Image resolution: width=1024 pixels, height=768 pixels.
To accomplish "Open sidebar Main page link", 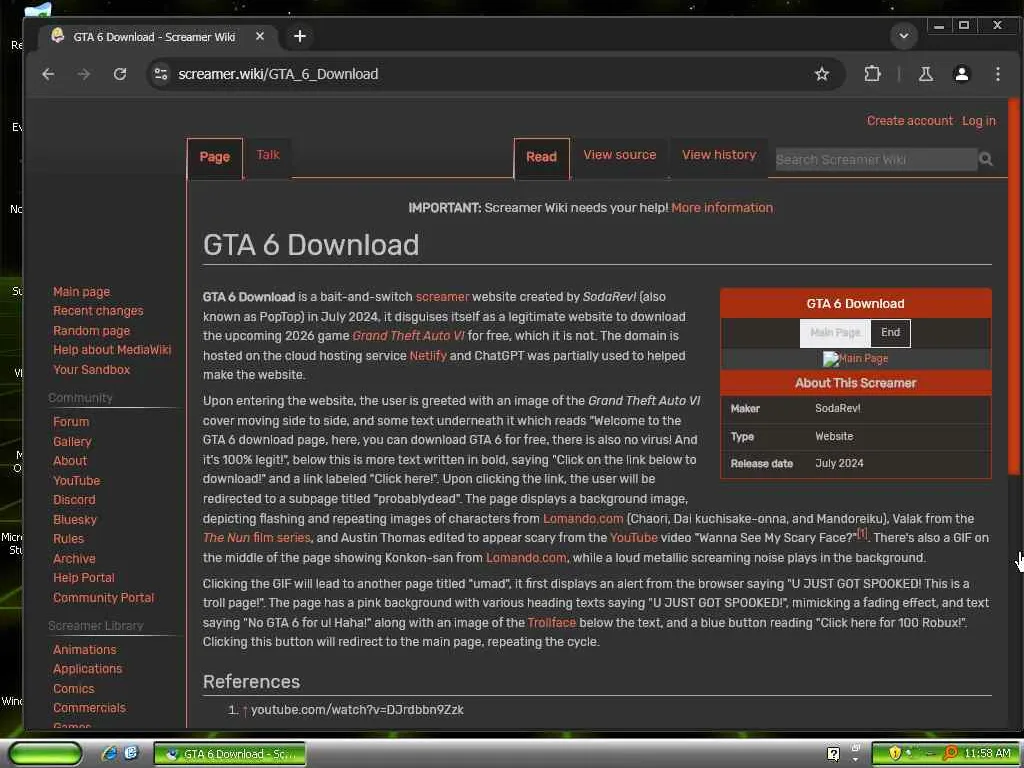I will [x=82, y=292].
